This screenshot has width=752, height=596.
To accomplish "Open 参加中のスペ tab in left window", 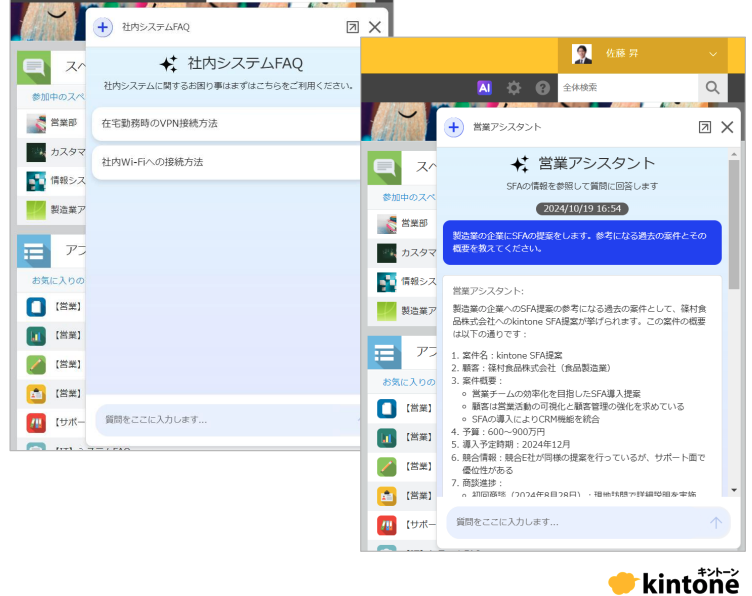I will [58, 97].
